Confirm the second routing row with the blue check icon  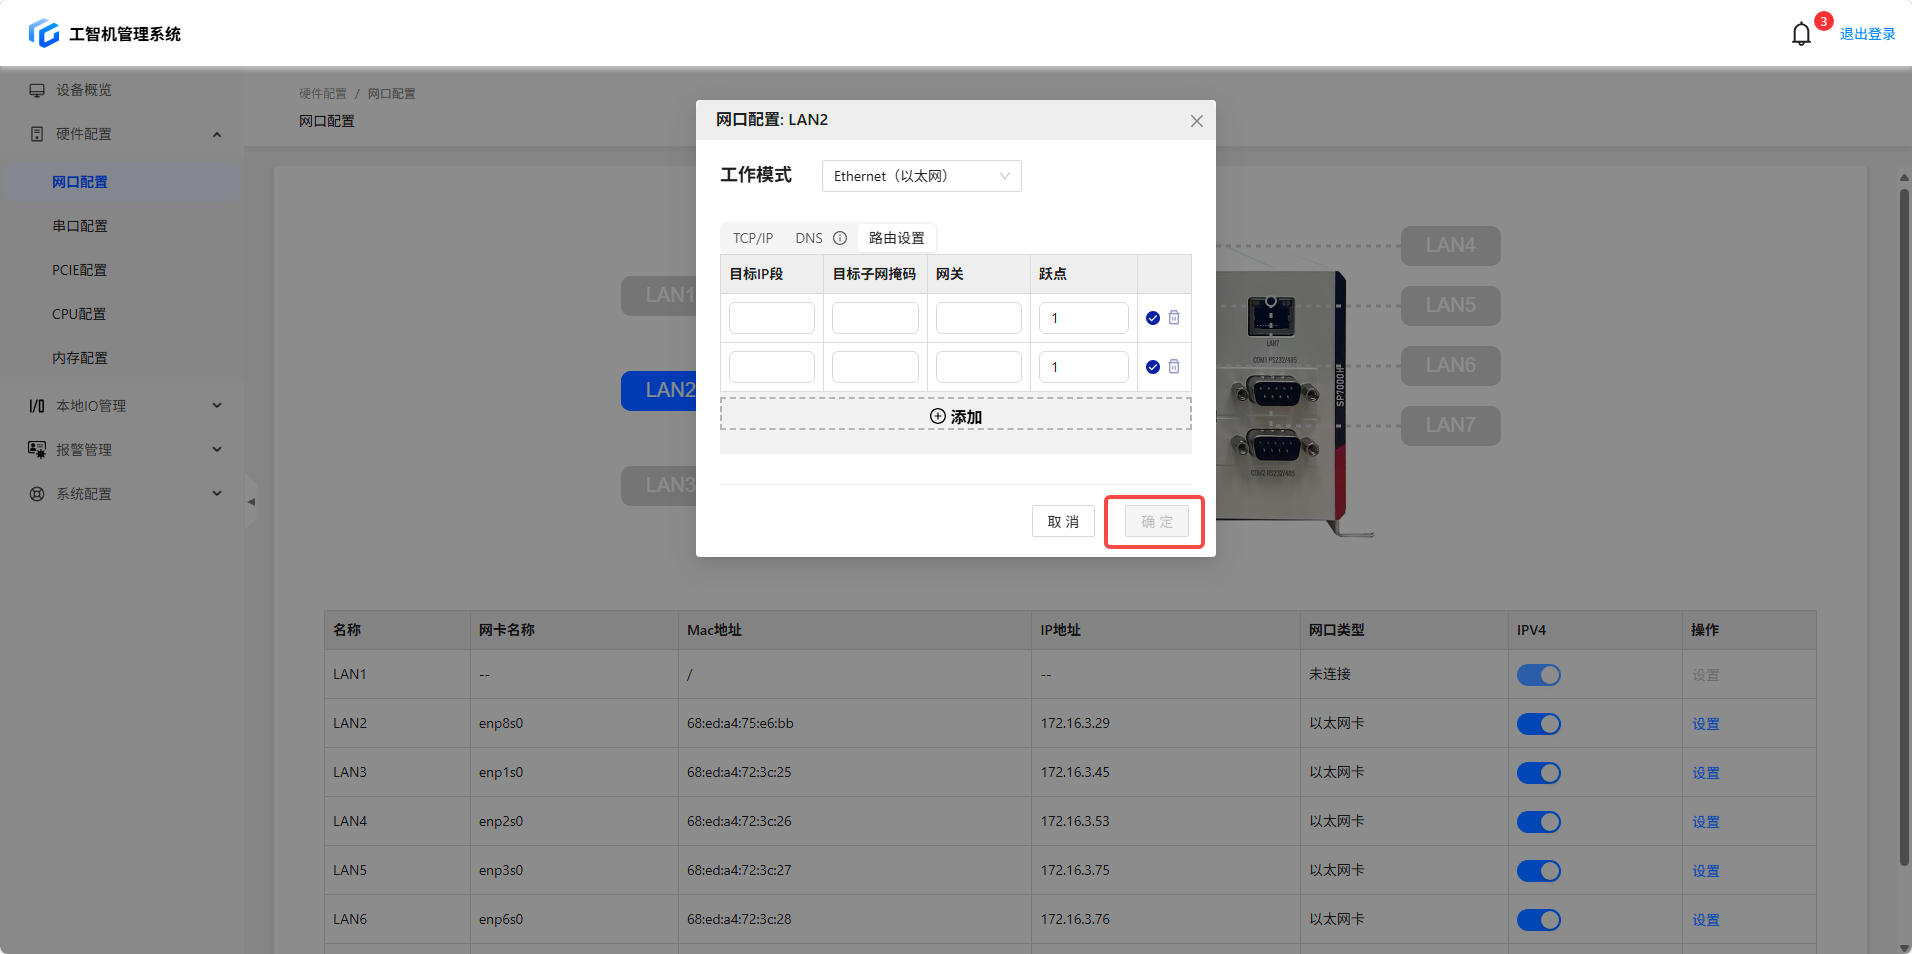(x=1152, y=367)
